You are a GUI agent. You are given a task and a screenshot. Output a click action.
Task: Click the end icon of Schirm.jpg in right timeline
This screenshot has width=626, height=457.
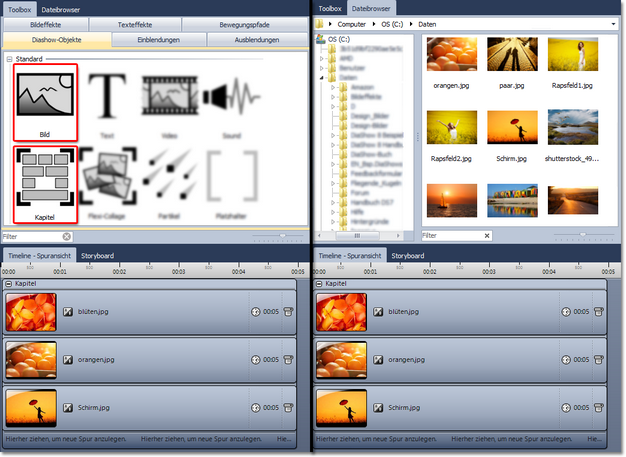[599, 408]
